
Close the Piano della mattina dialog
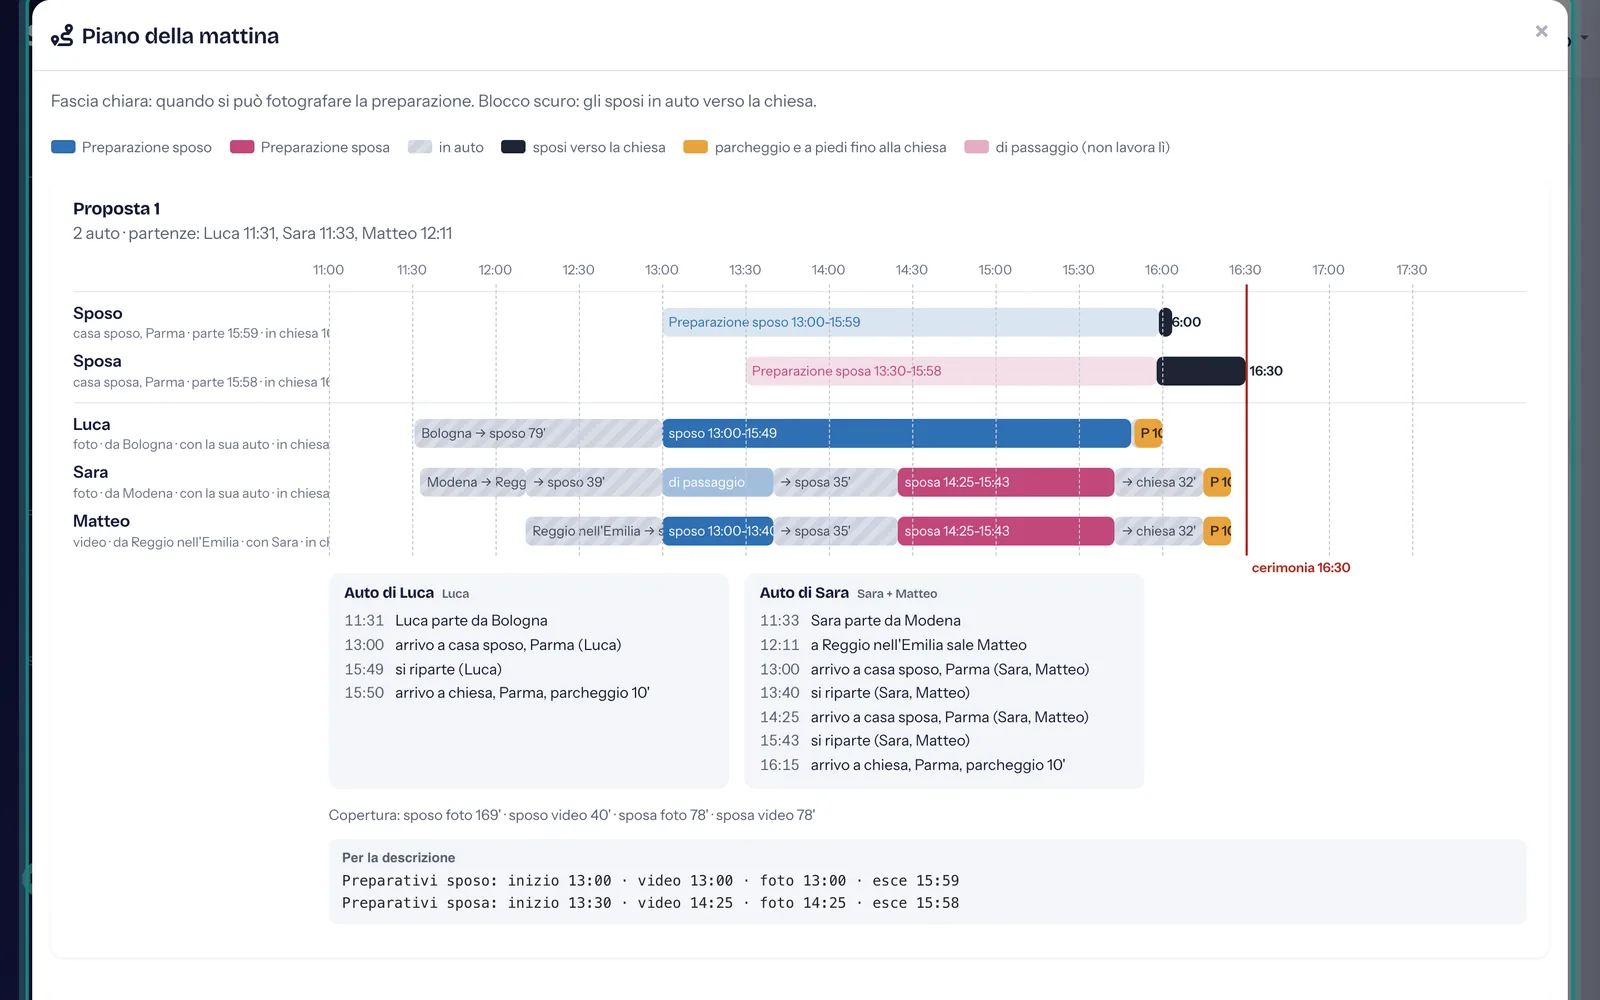(1541, 32)
